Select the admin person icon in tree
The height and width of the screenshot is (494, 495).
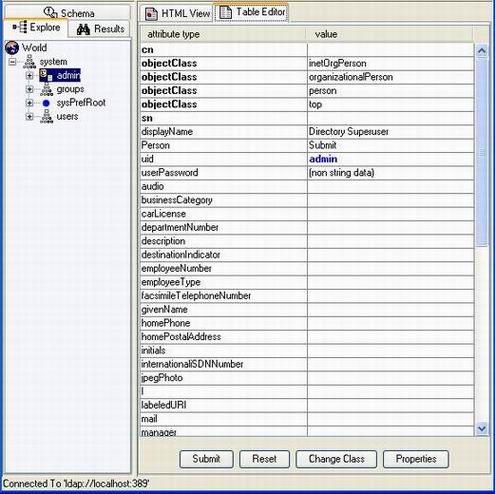46,75
